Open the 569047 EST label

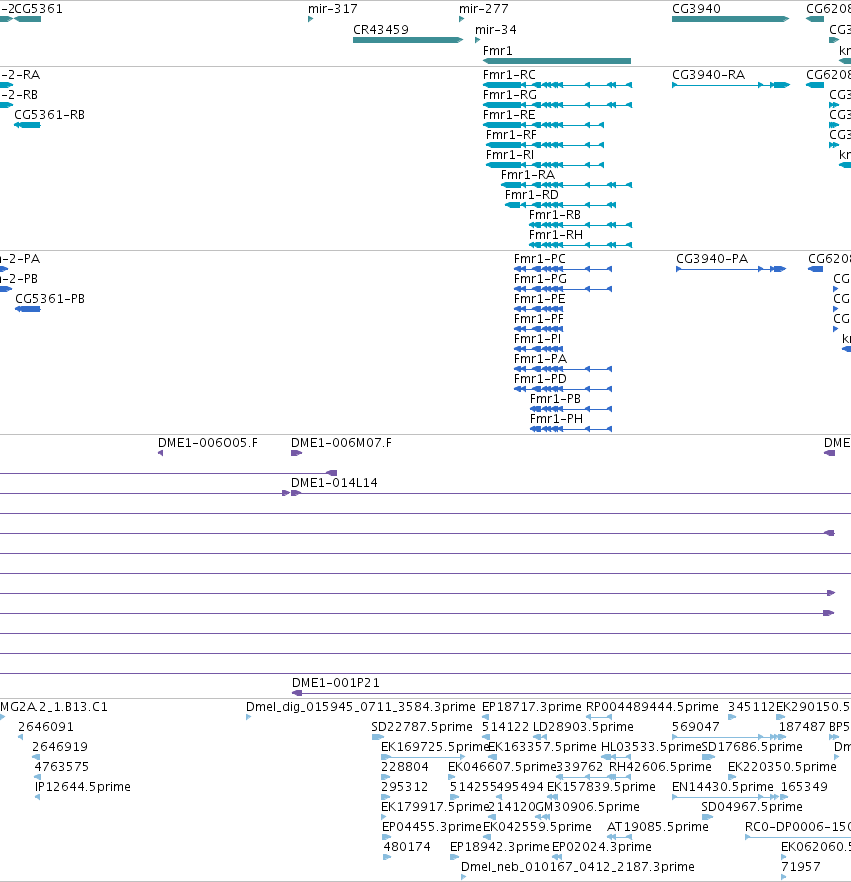click(696, 727)
